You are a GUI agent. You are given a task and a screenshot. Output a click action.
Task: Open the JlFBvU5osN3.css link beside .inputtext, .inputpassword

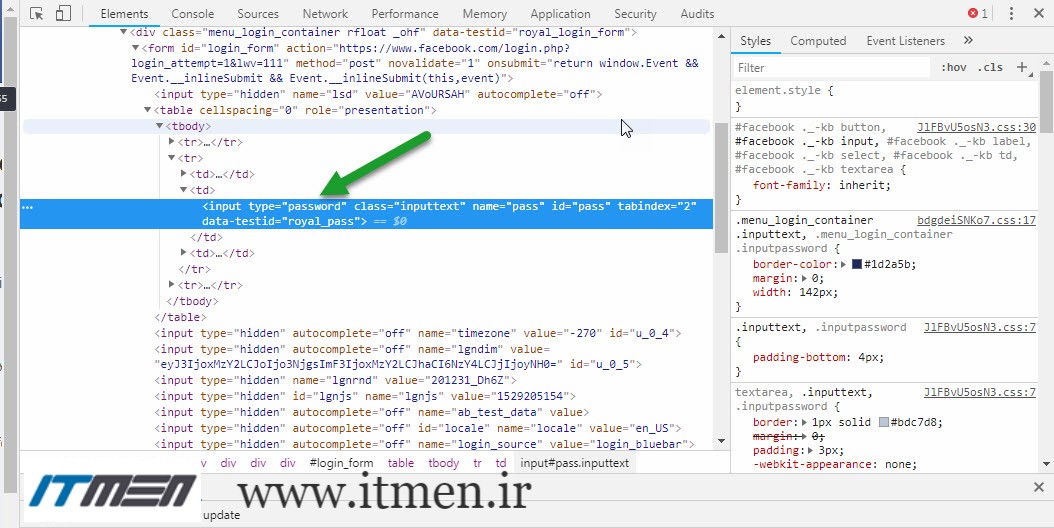coord(980,327)
